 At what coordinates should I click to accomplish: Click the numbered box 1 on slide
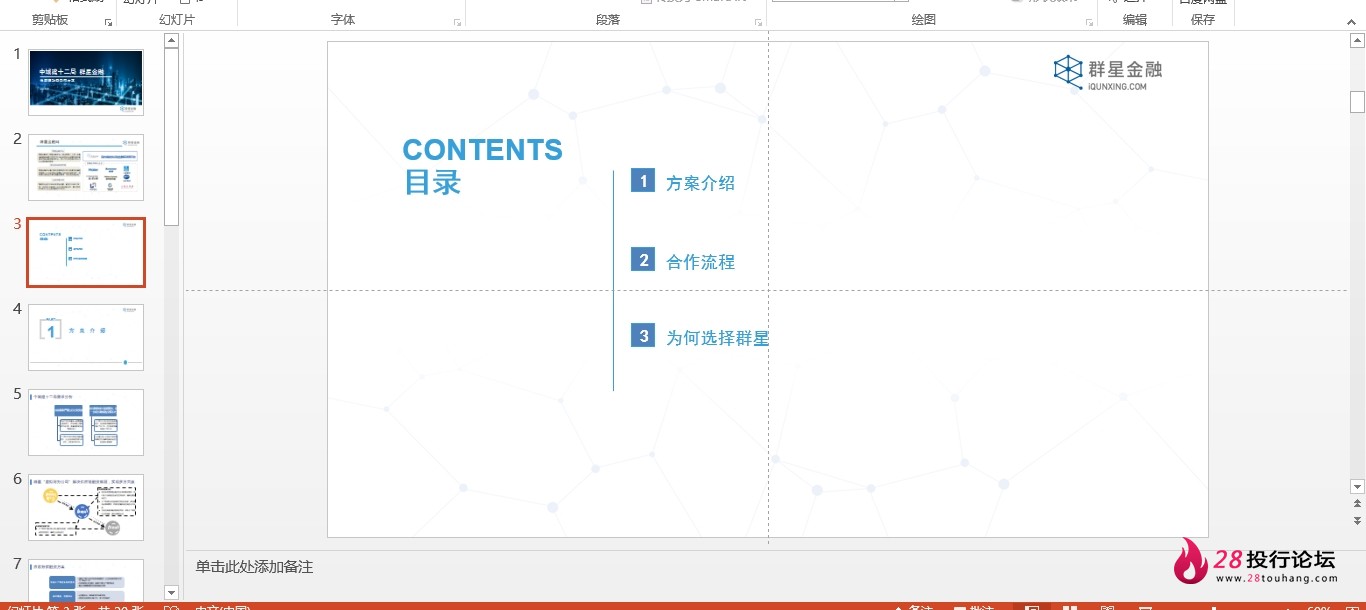[643, 181]
